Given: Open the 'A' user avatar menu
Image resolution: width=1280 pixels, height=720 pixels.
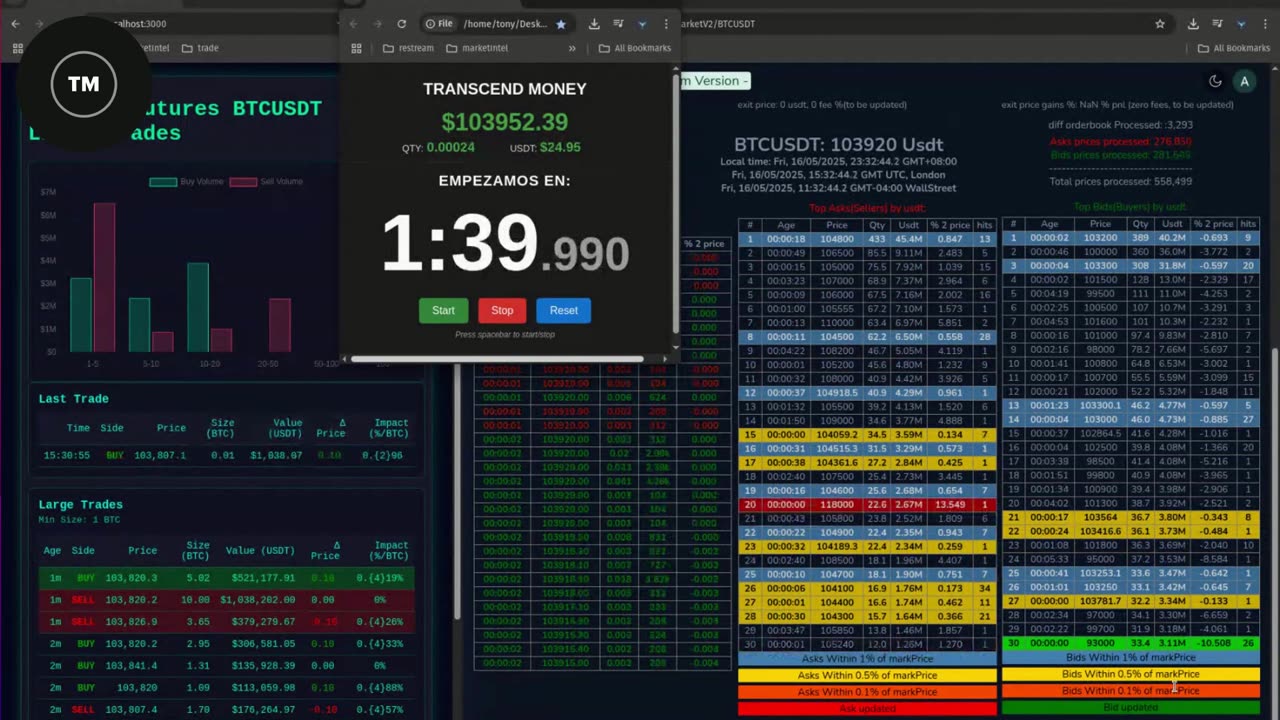Looking at the screenshot, I should (1244, 82).
